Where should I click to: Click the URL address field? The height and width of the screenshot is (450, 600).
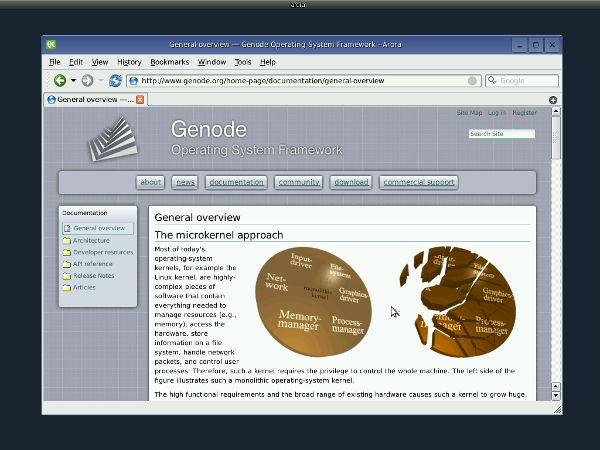point(304,81)
